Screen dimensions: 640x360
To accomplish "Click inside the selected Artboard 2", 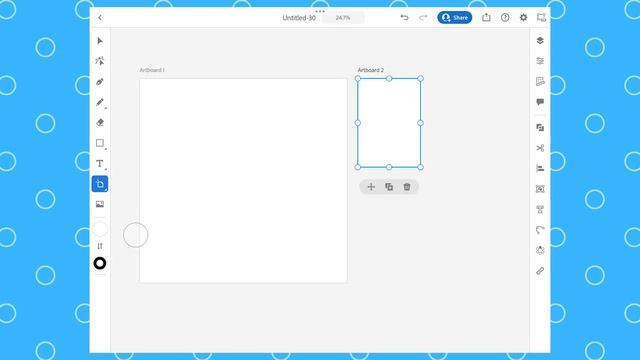I will click(x=389, y=122).
